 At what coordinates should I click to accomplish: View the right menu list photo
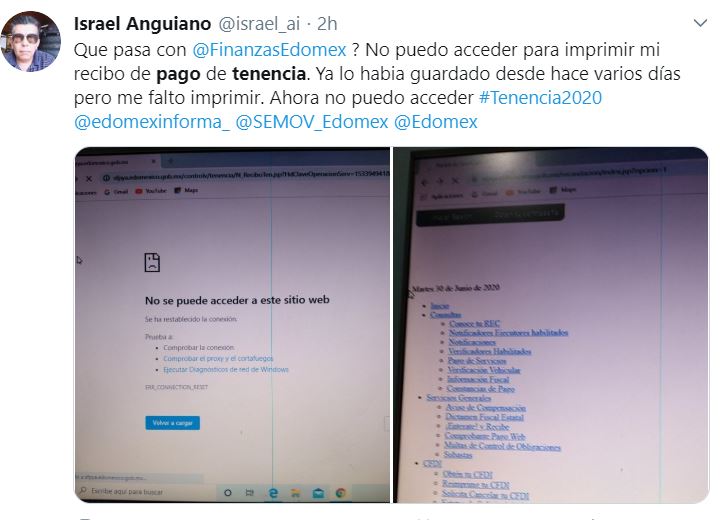551,325
